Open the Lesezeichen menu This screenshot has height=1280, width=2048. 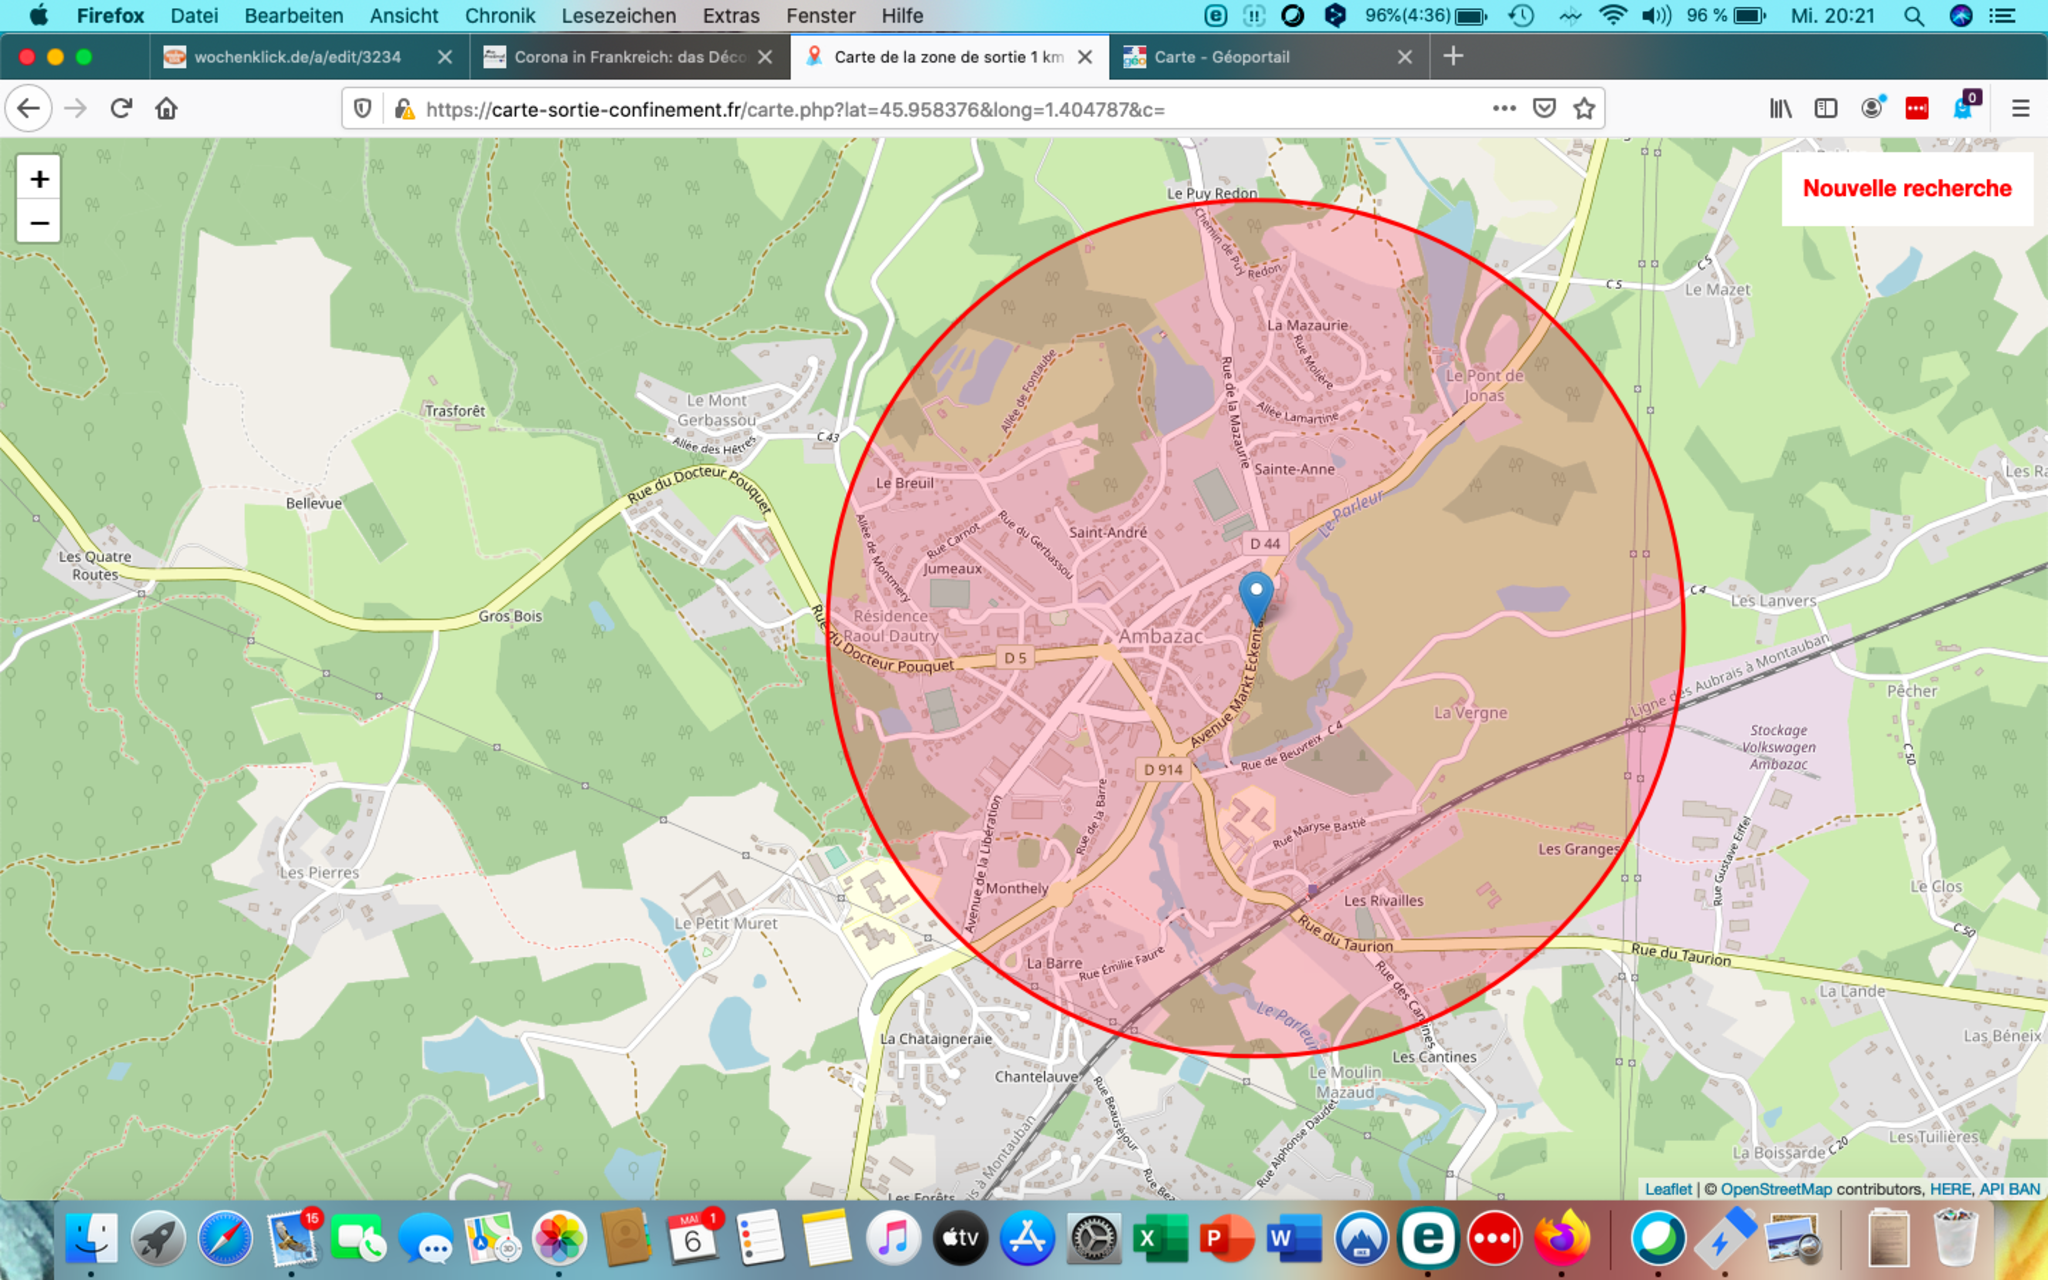pos(618,16)
